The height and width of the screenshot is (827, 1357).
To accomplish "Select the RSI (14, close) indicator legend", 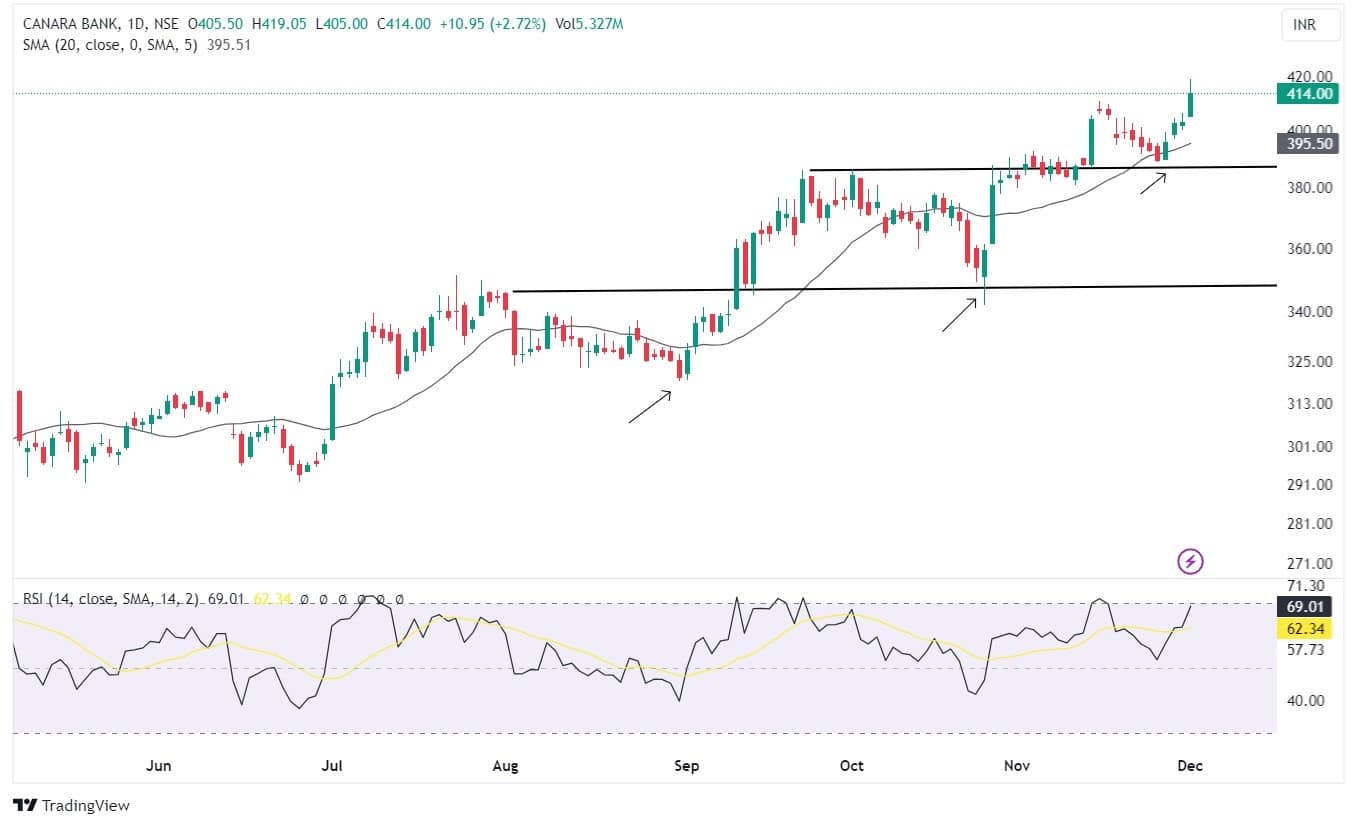I will click(110, 599).
